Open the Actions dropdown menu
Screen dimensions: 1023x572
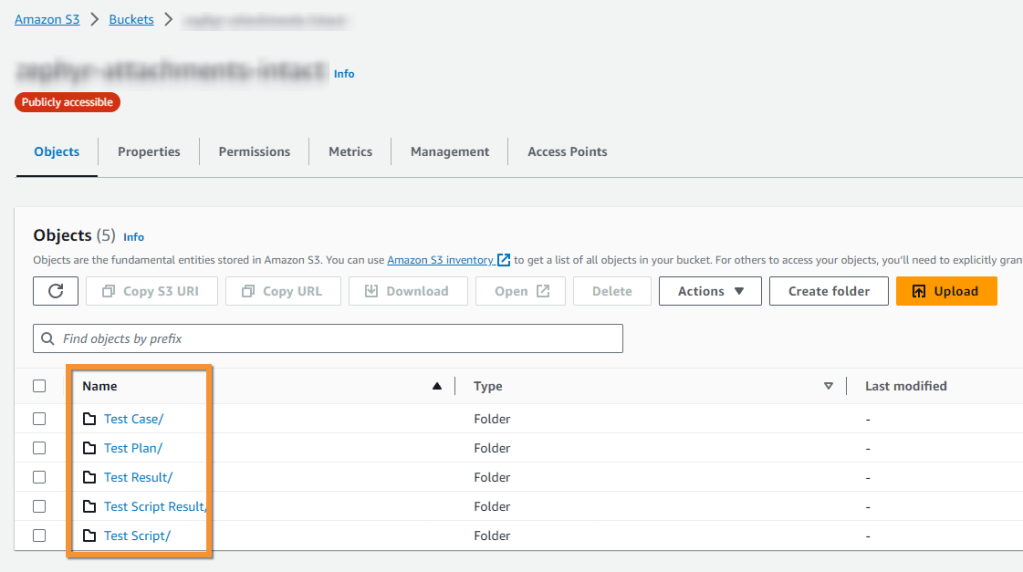coord(710,291)
